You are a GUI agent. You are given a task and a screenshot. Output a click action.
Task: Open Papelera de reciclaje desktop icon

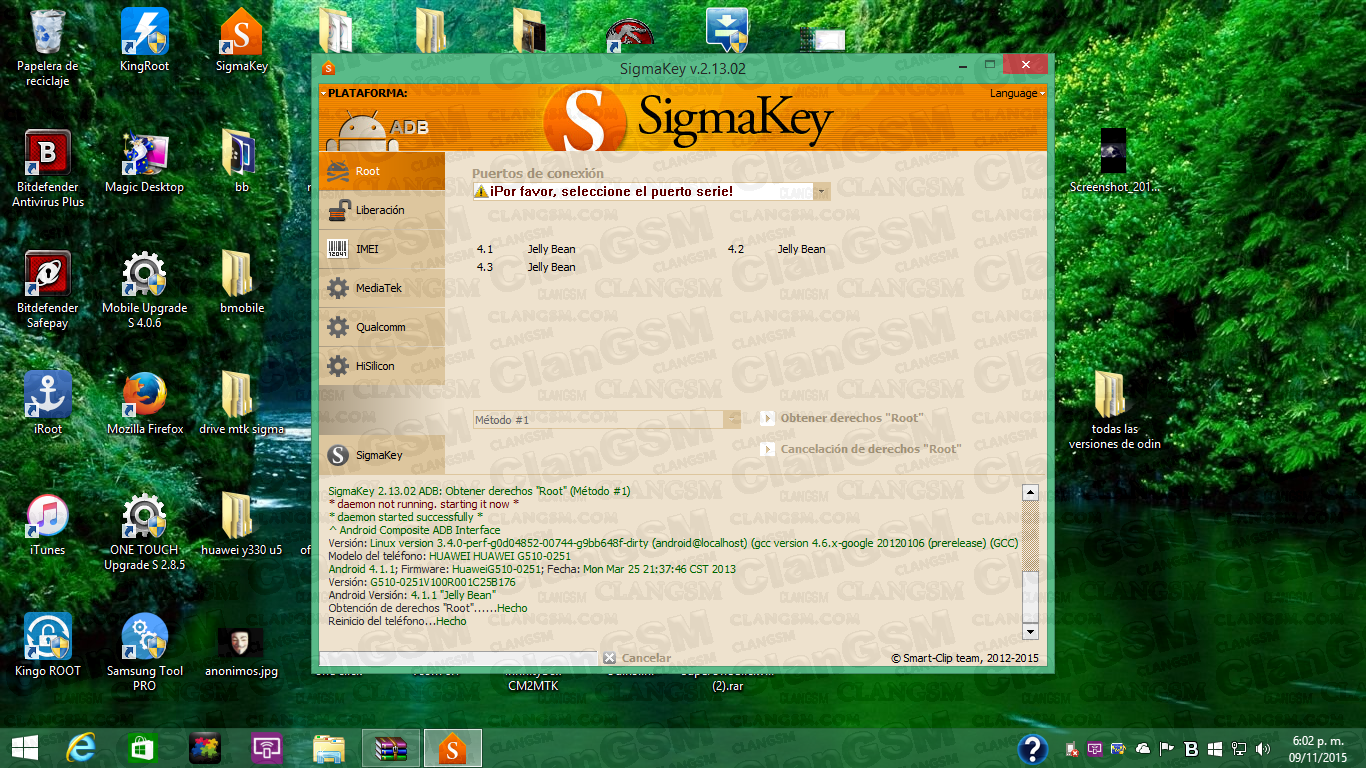(47, 47)
